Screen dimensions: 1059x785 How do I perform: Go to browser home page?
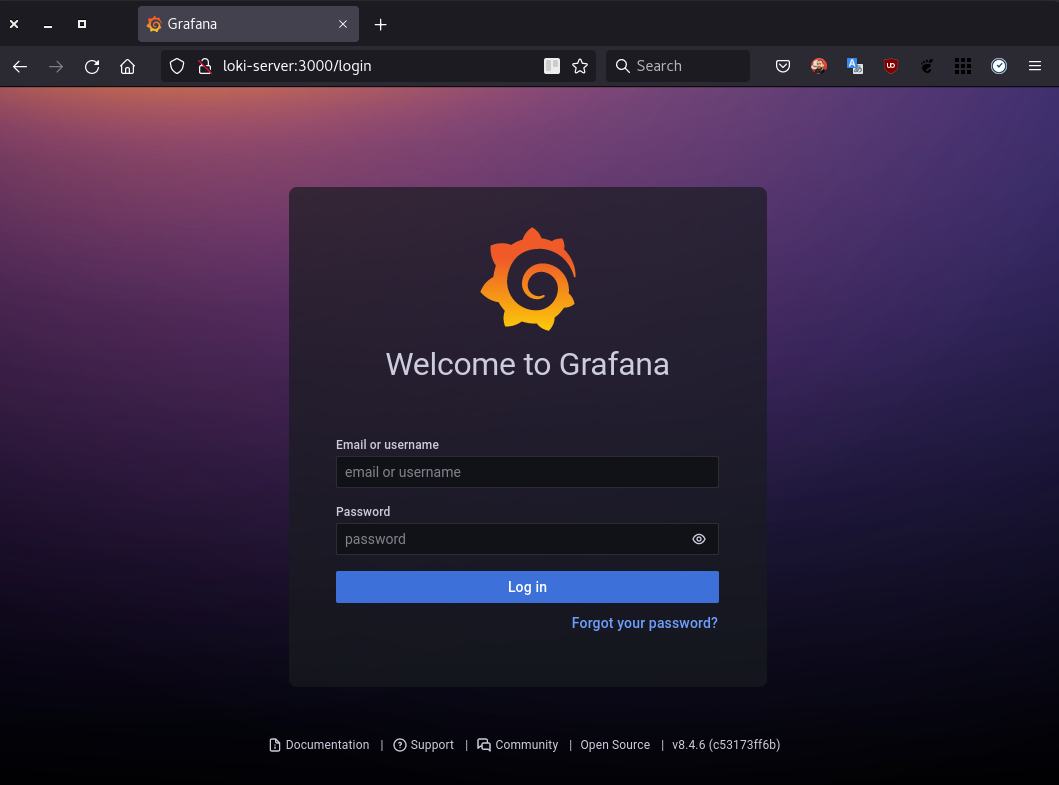coord(127,66)
